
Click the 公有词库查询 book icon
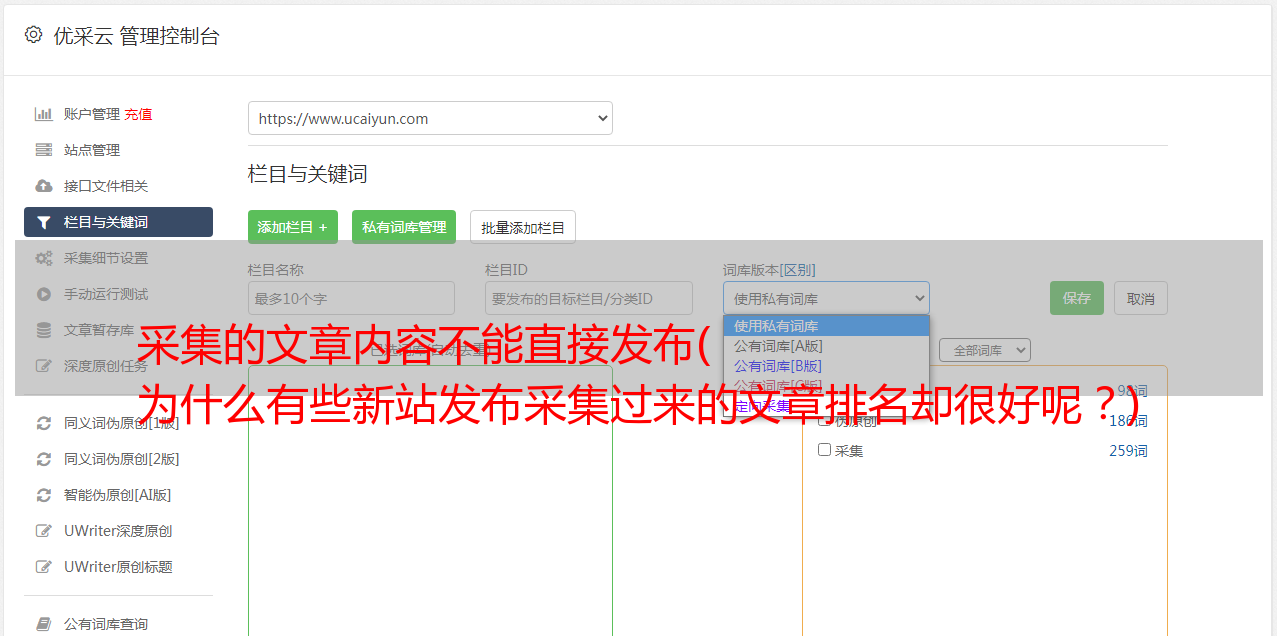(43, 624)
